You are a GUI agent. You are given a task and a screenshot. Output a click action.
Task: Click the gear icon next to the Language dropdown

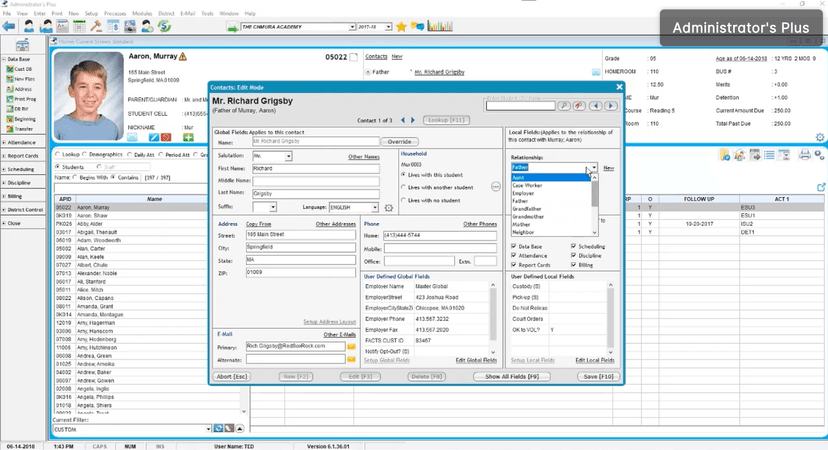[x=389, y=208]
